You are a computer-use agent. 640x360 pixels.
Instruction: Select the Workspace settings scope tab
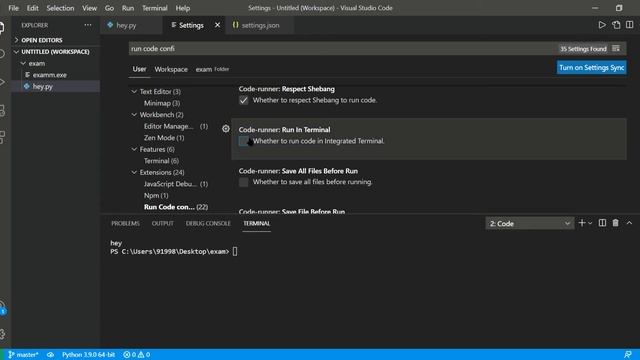(x=171, y=69)
